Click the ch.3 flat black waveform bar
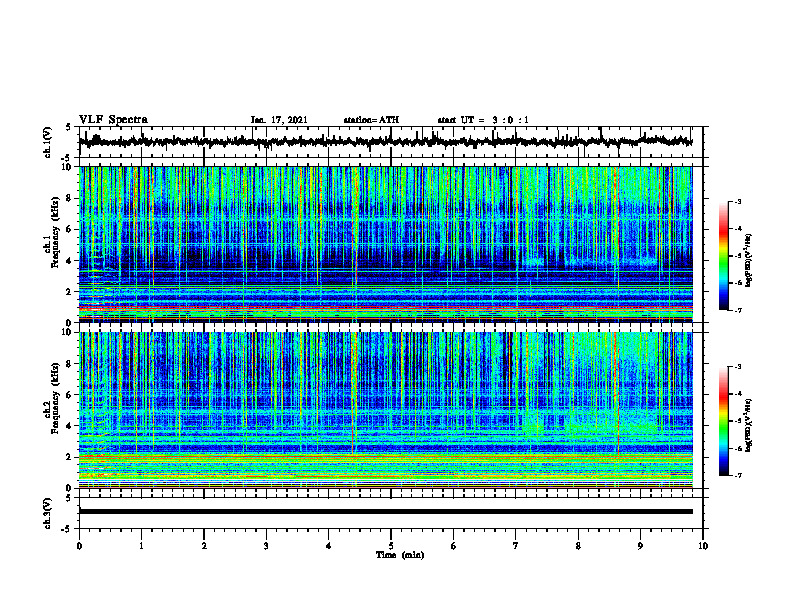The image size is (792, 612). [385, 512]
